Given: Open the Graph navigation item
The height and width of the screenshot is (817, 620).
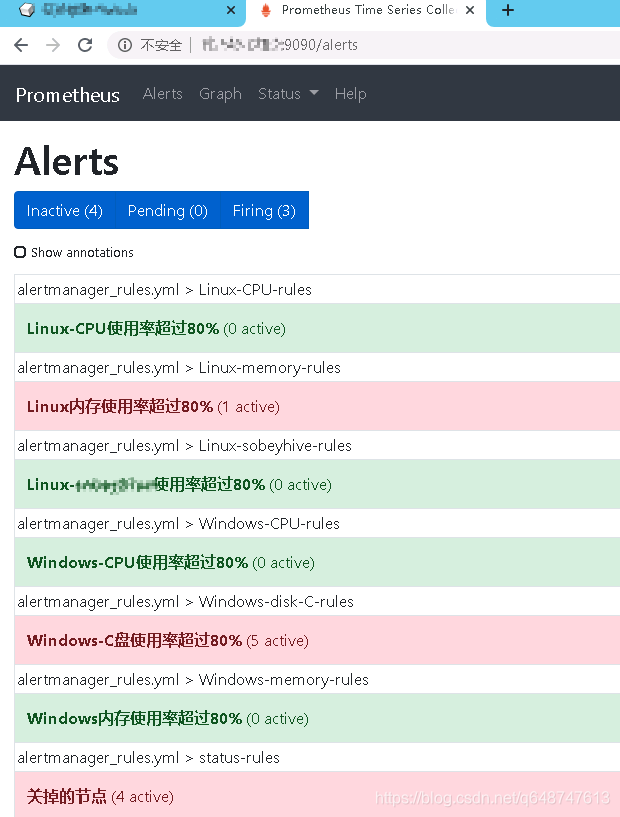Looking at the screenshot, I should [x=220, y=94].
